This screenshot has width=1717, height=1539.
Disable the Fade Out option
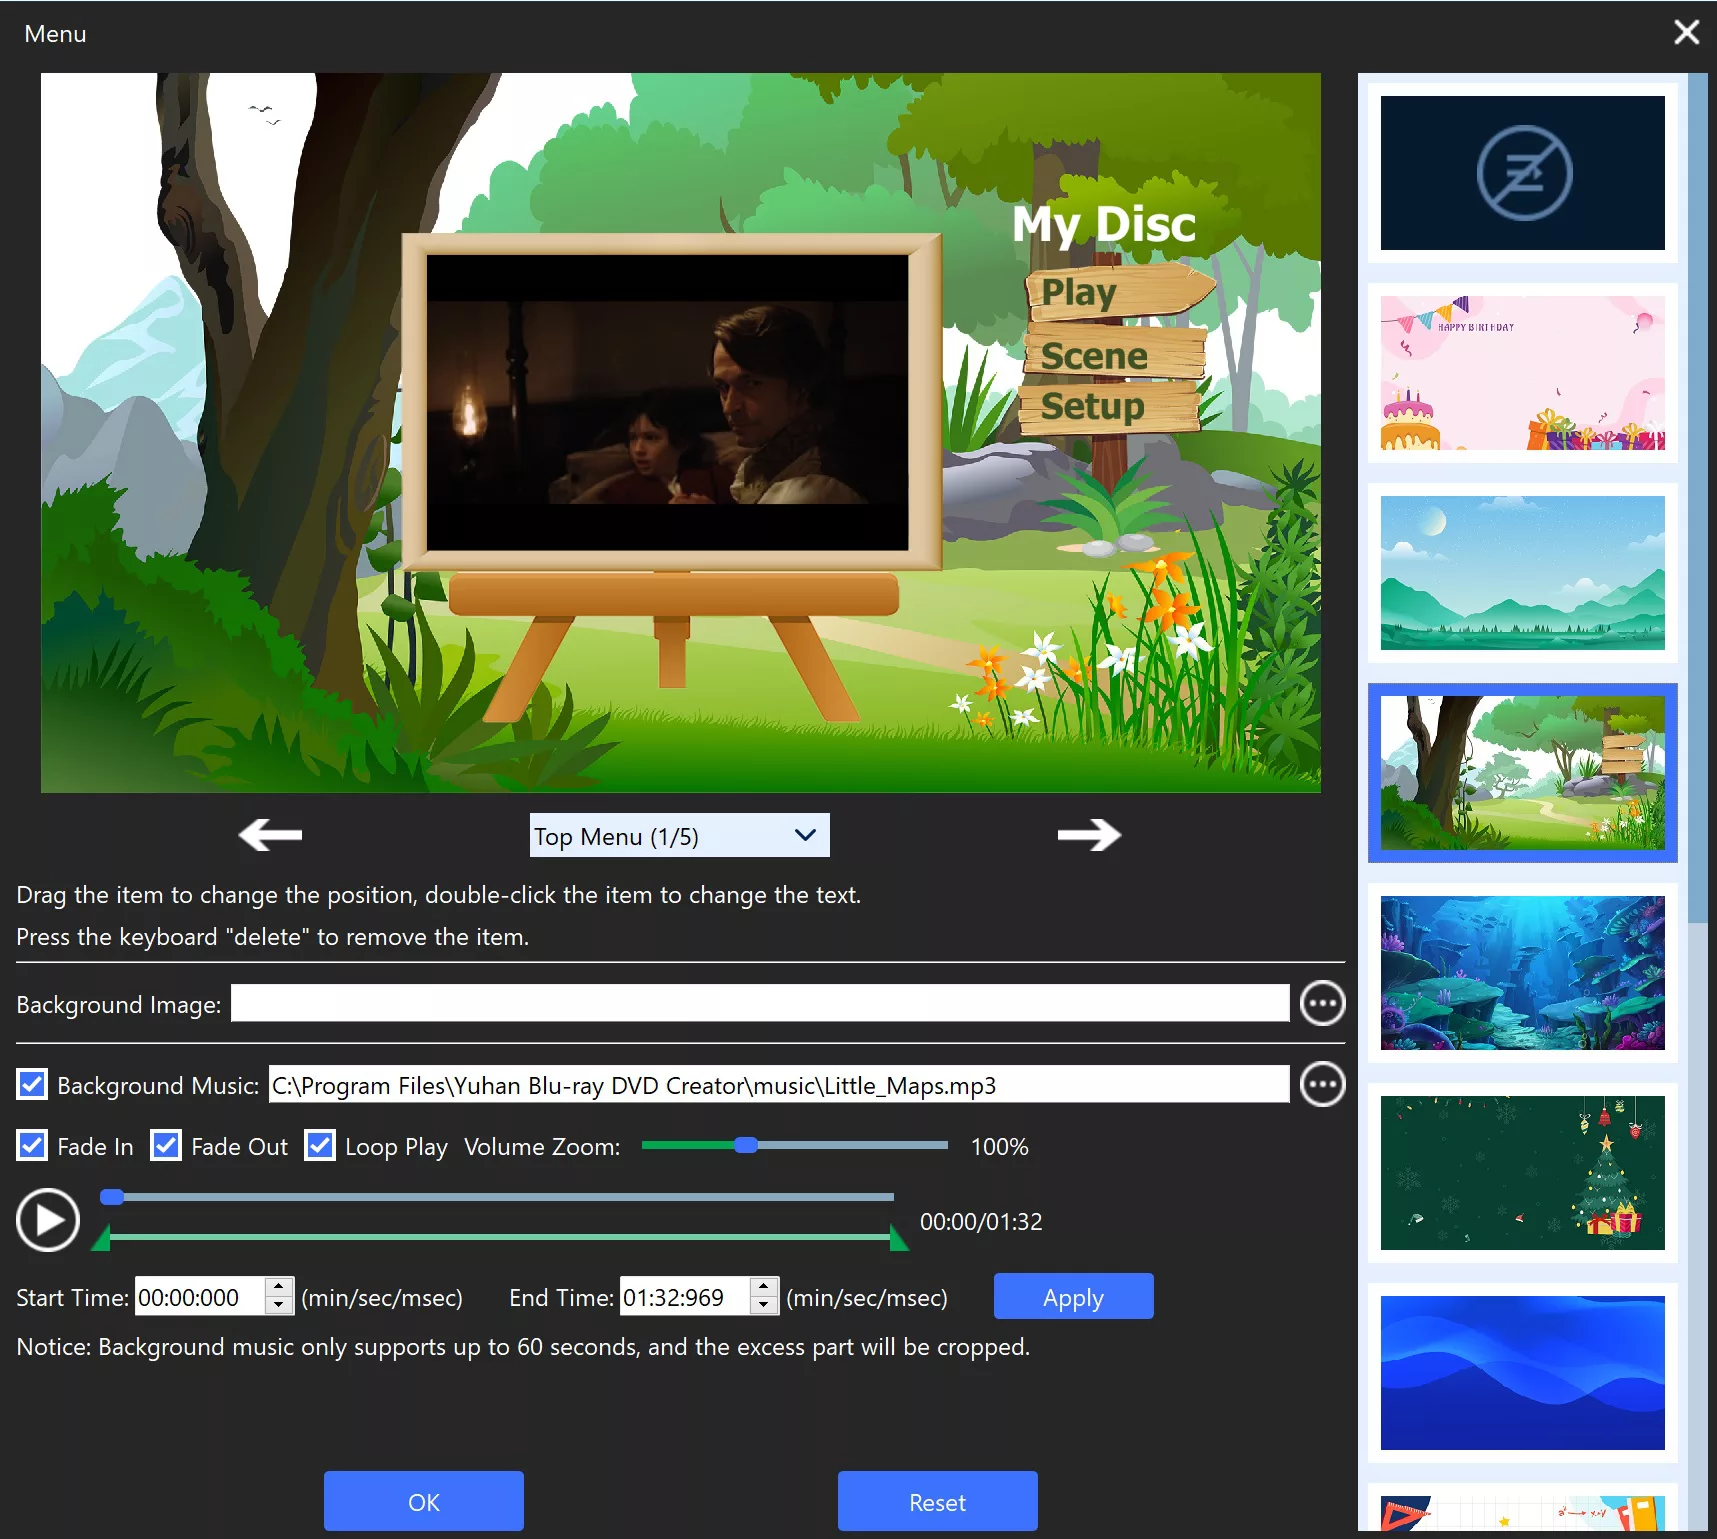pos(166,1146)
